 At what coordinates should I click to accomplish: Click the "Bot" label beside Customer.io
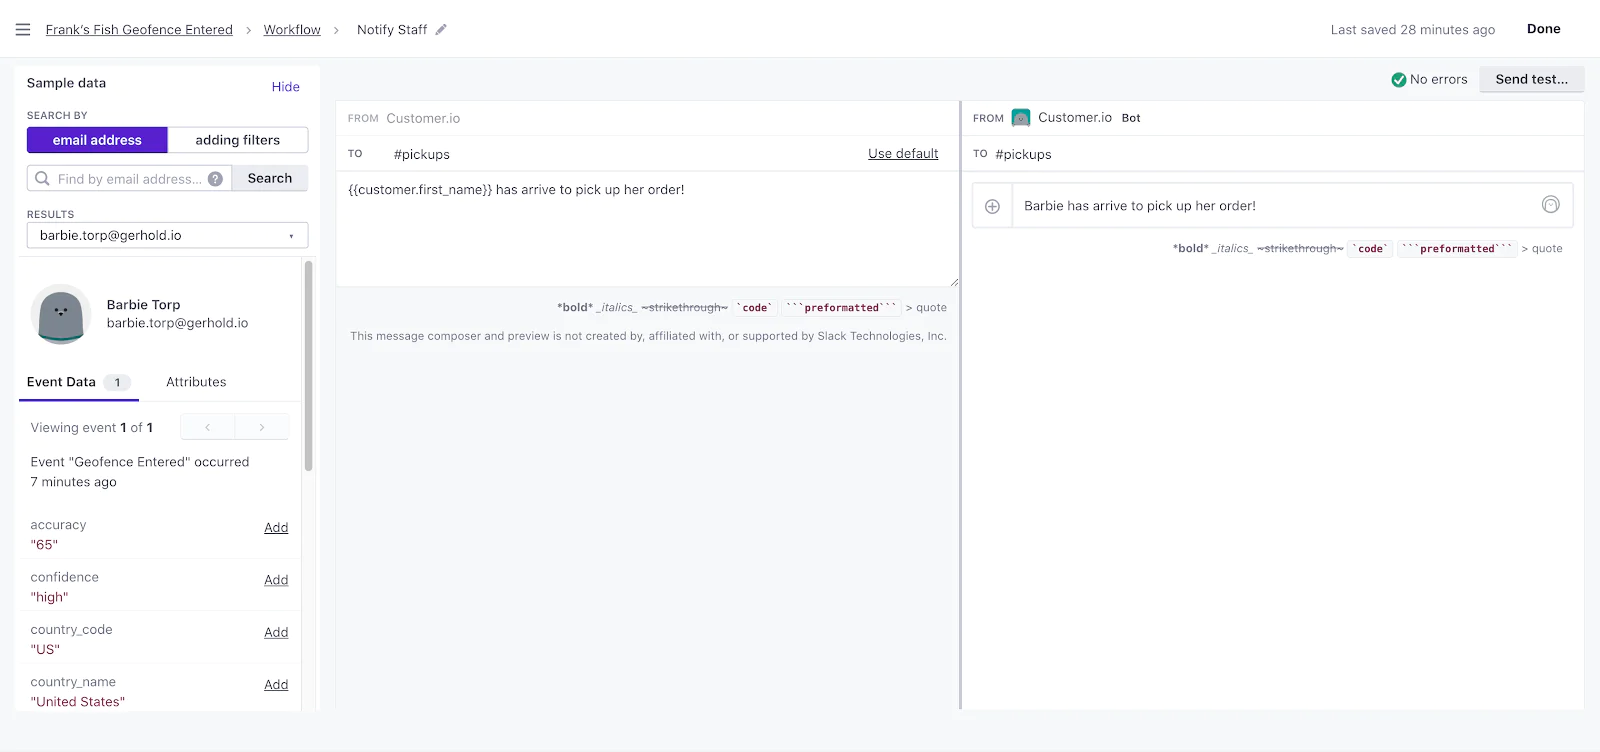point(1131,118)
